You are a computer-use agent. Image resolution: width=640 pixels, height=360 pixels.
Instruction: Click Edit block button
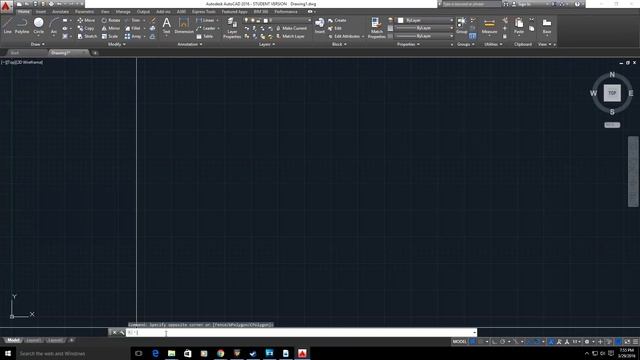point(335,28)
